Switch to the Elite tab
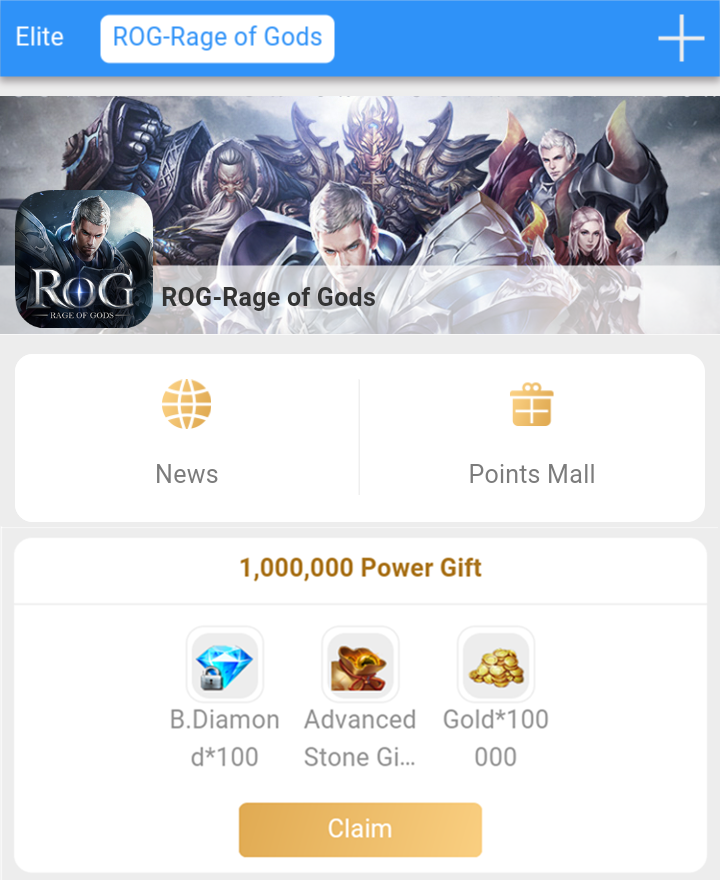This screenshot has height=880, width=720. click(x=39, y=37)
